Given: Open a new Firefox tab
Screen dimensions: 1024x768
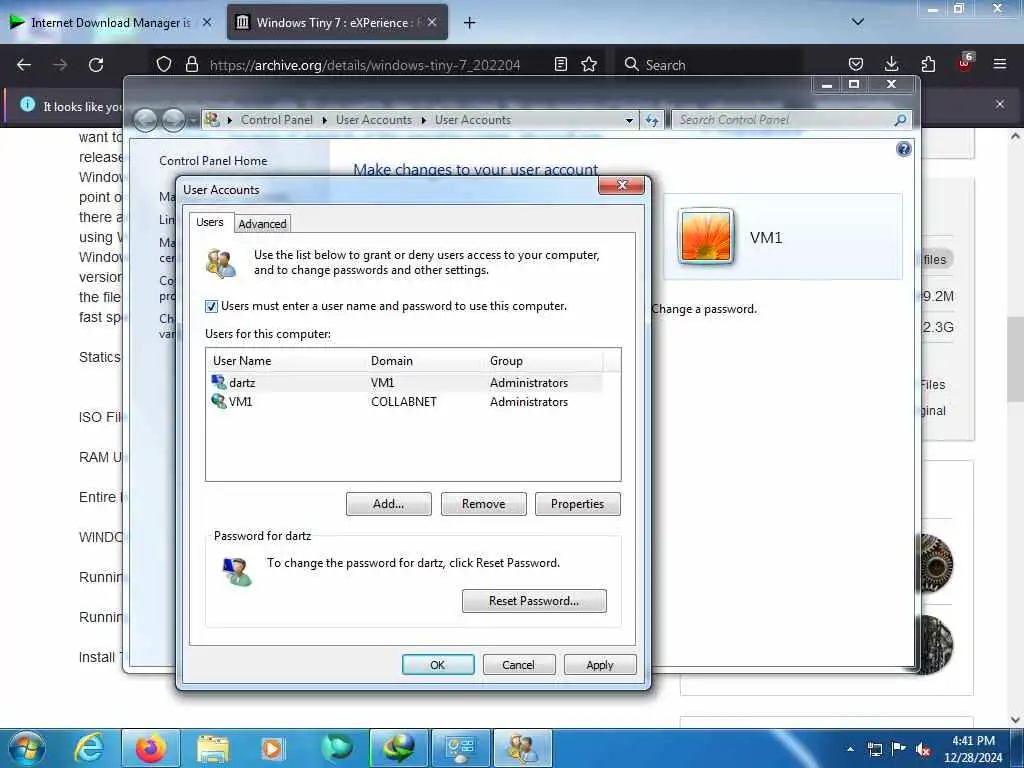Looking at the screenshot, I should point(469,23).
